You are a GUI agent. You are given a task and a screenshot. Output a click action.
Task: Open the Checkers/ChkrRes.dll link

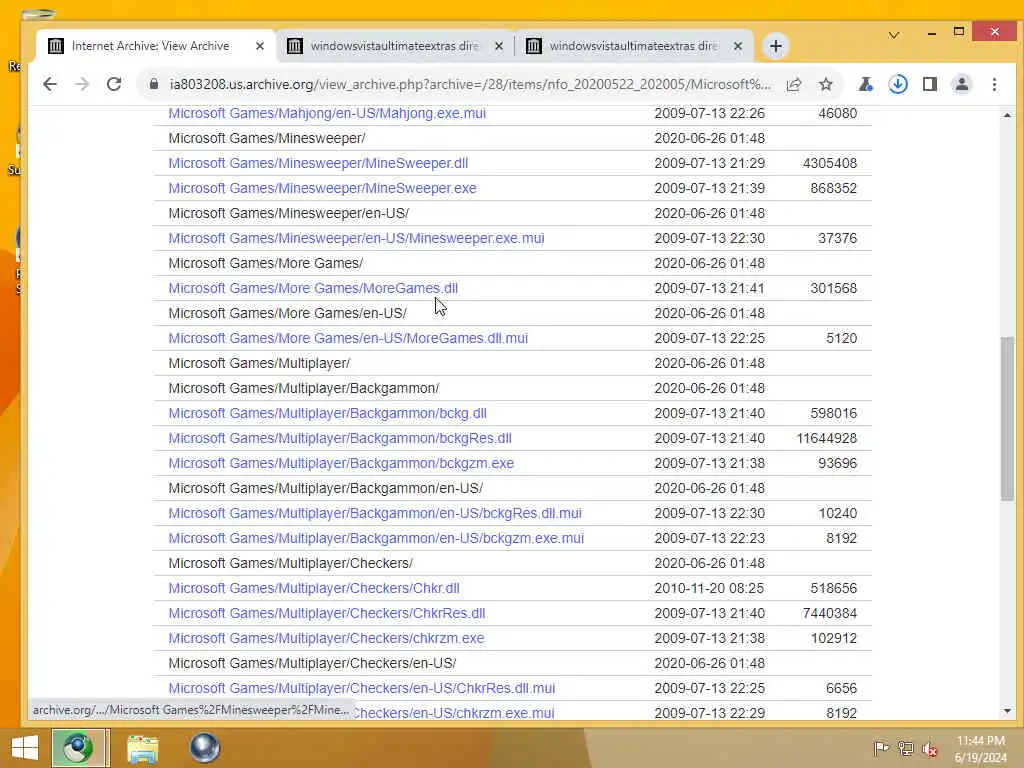327,613
